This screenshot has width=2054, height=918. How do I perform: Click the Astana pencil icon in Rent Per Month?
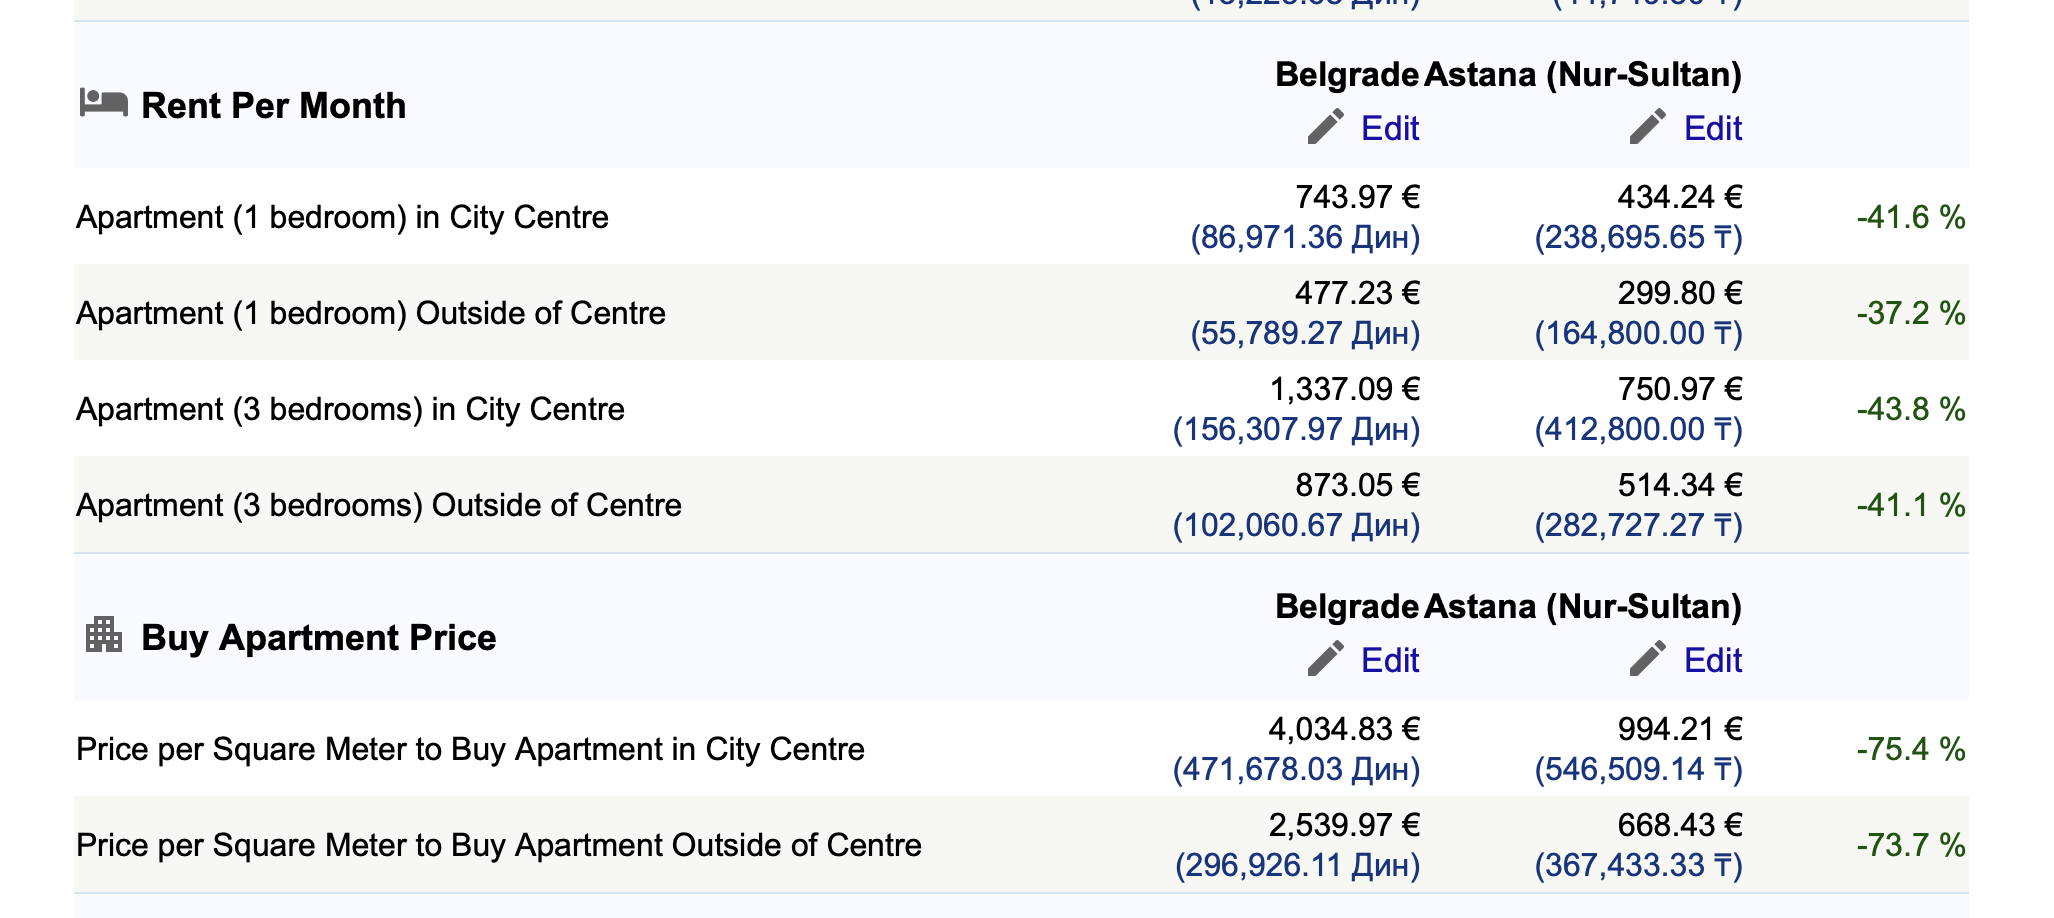(x=1648, y=127)
